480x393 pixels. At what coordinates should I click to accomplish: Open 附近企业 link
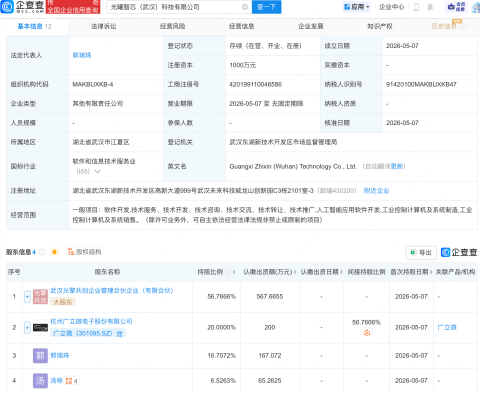click(x=376, y=191)
